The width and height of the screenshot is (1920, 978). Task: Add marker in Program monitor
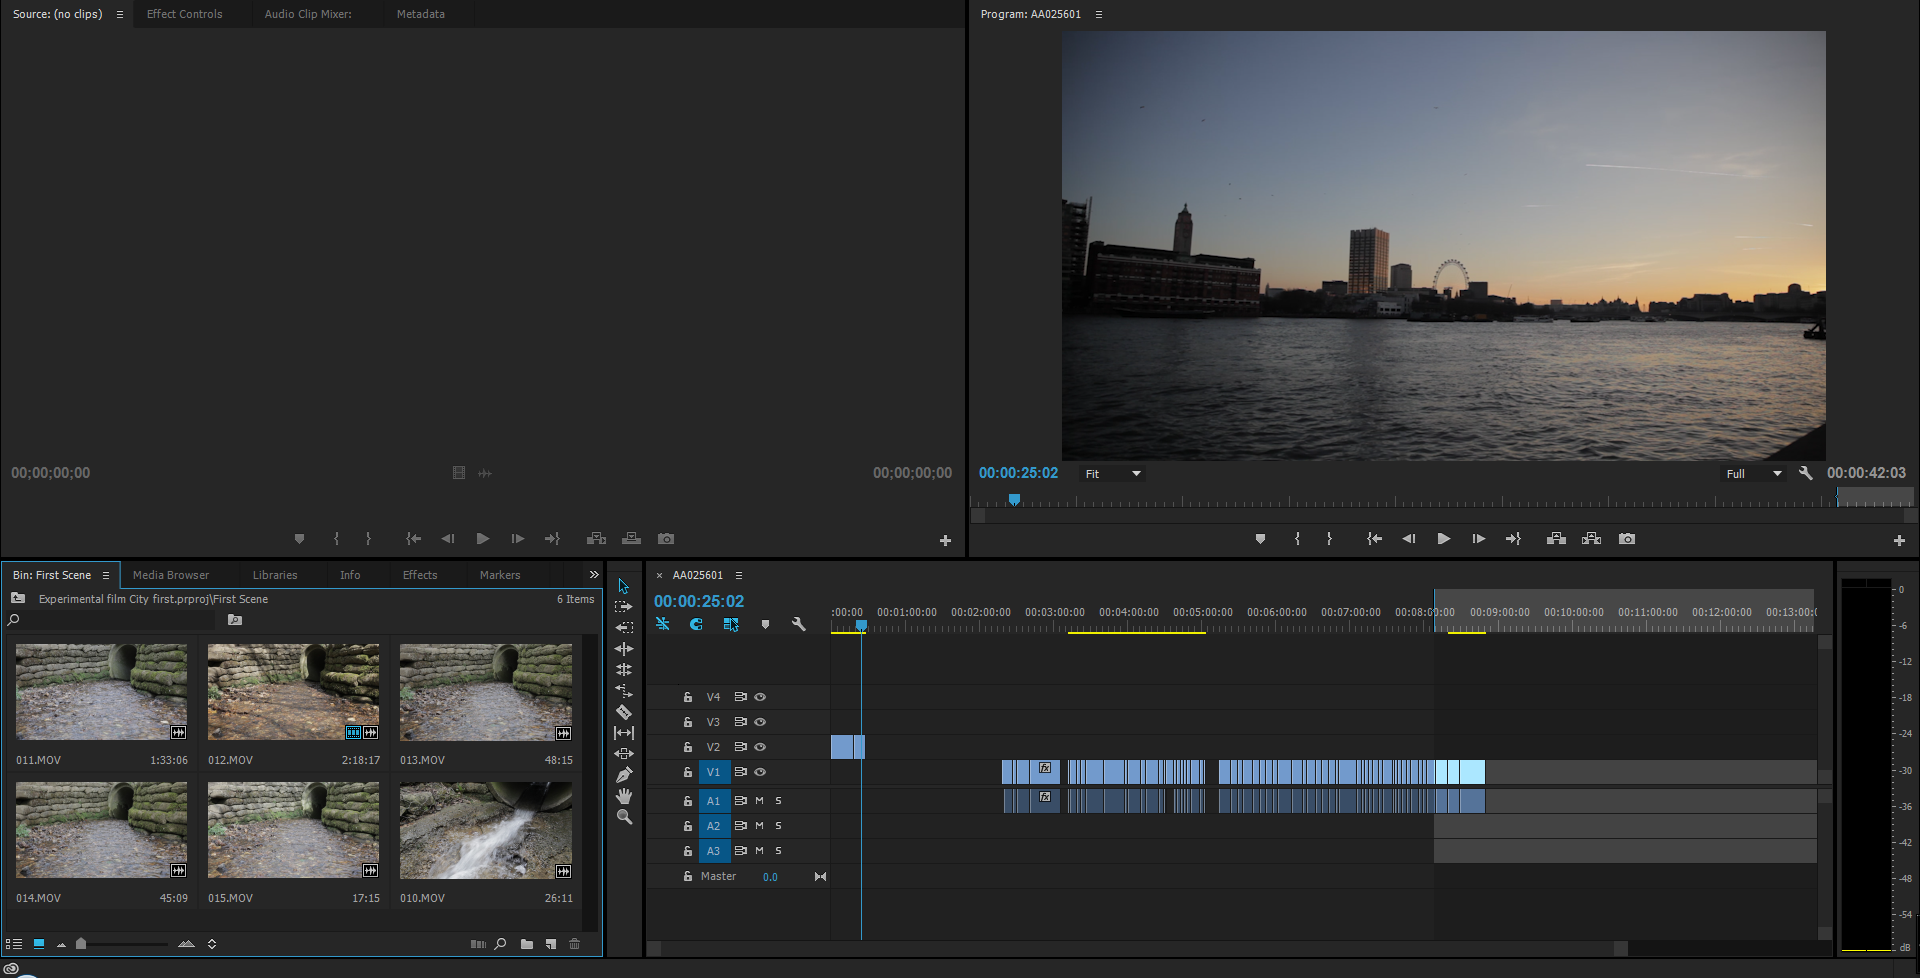(x=1260, y=539)
